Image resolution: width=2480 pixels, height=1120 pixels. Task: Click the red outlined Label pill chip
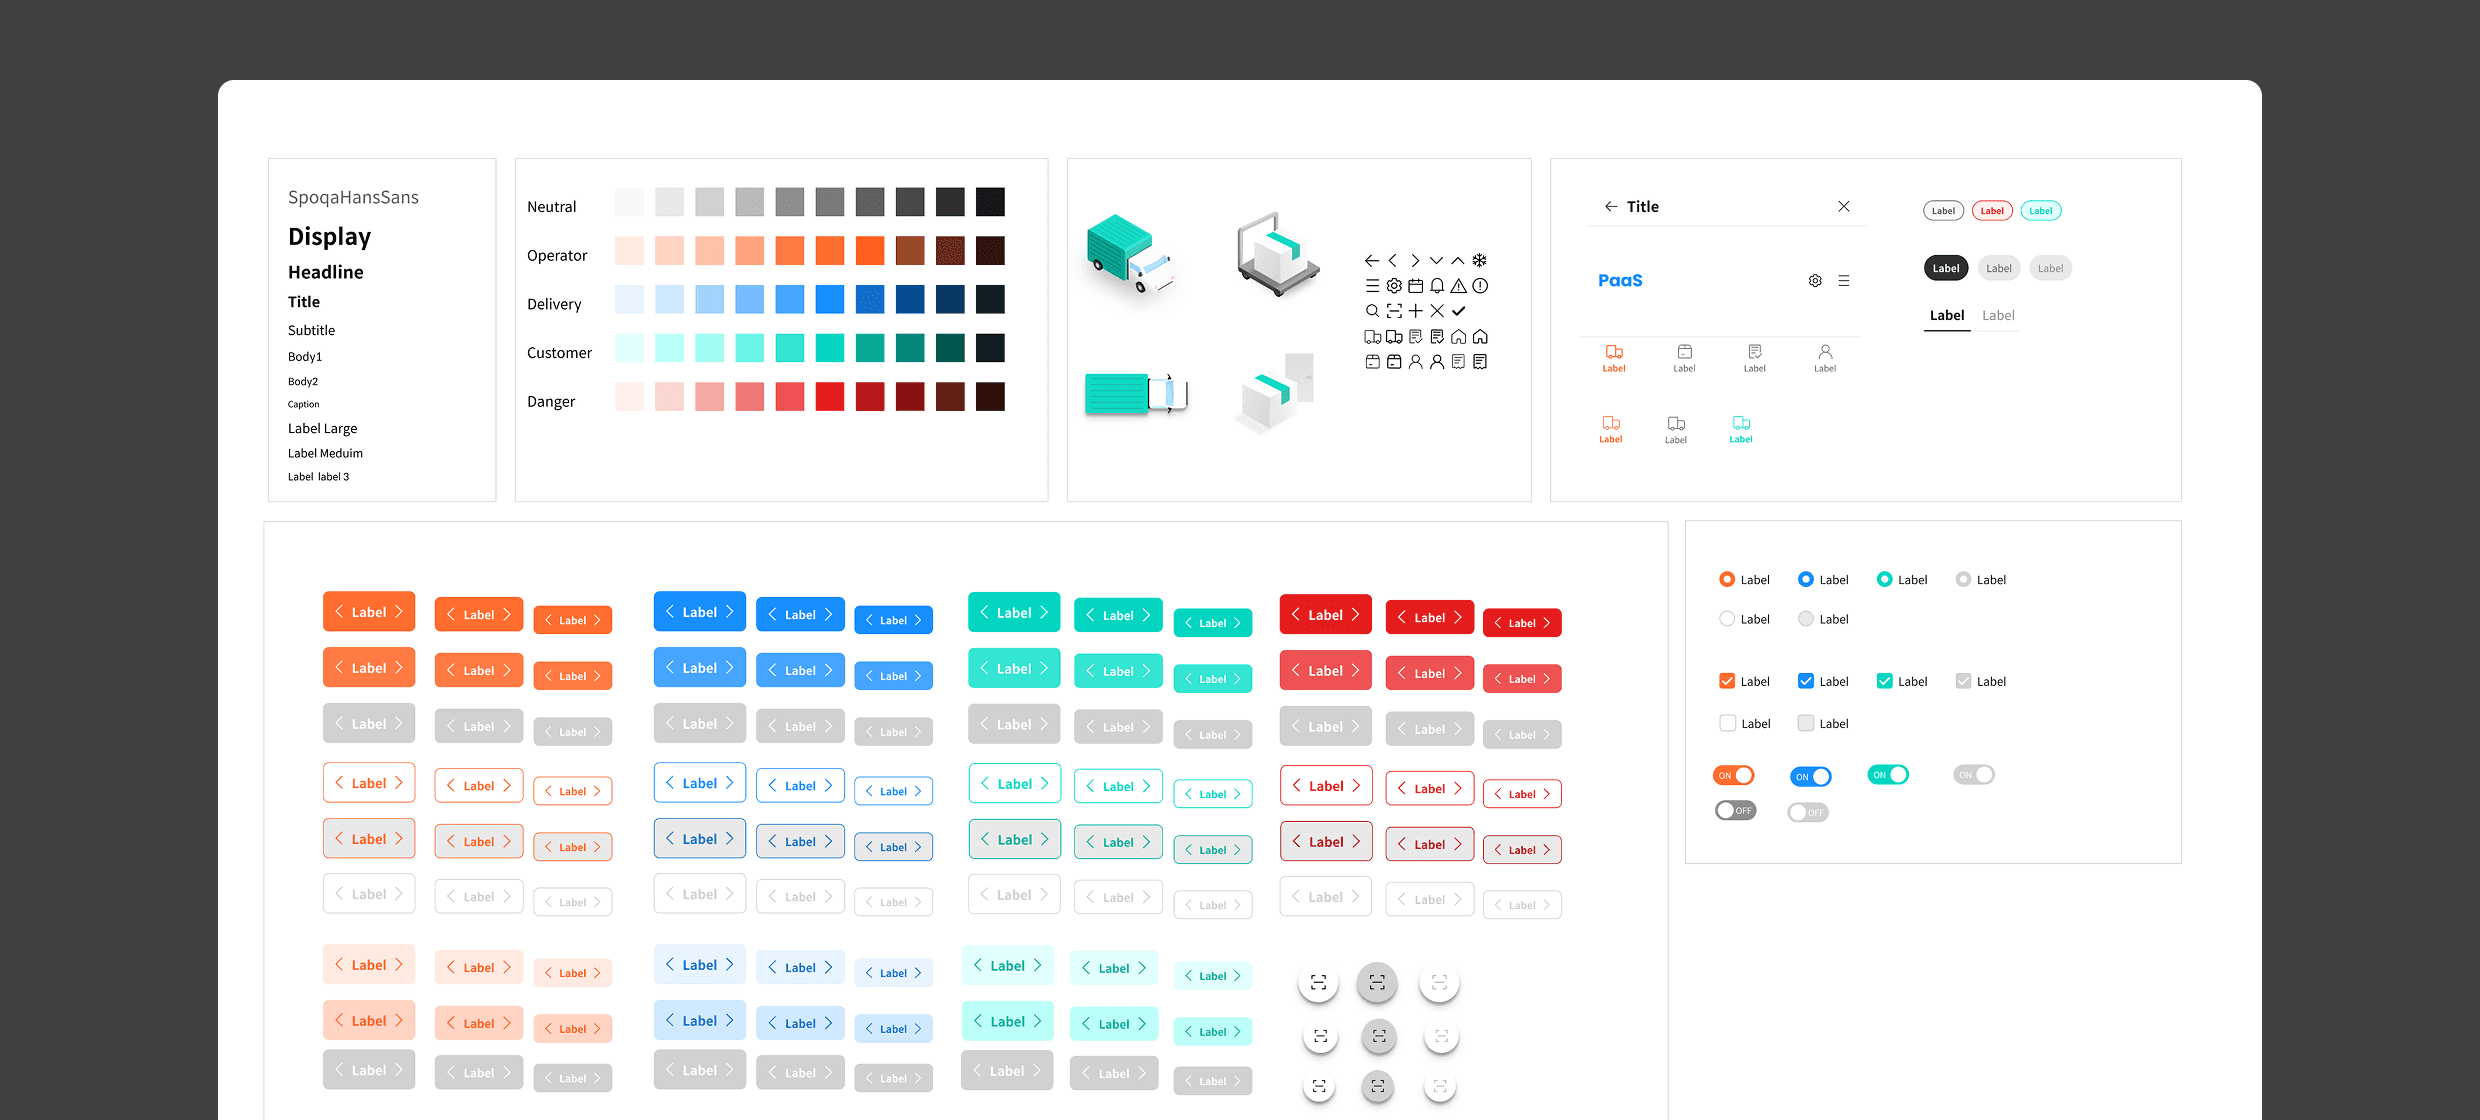click(x=1992, y=211)
